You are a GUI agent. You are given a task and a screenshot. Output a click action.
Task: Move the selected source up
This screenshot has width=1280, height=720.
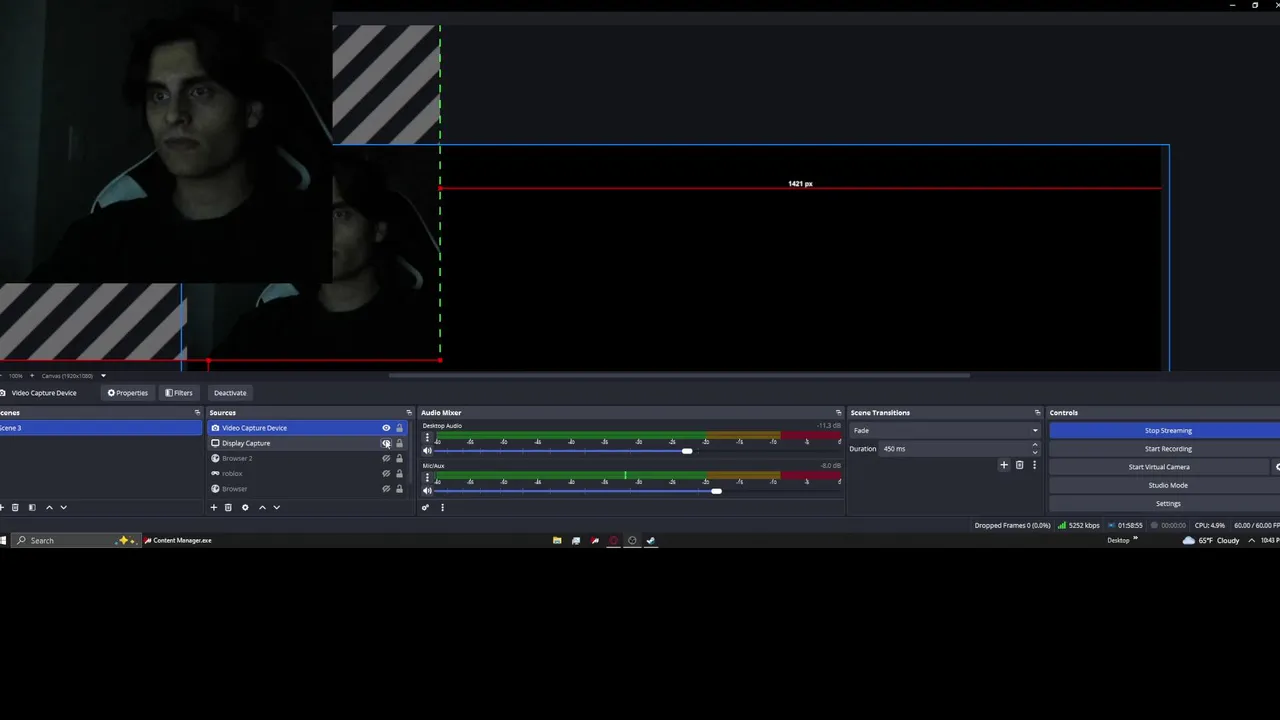[x=262, y=507]
